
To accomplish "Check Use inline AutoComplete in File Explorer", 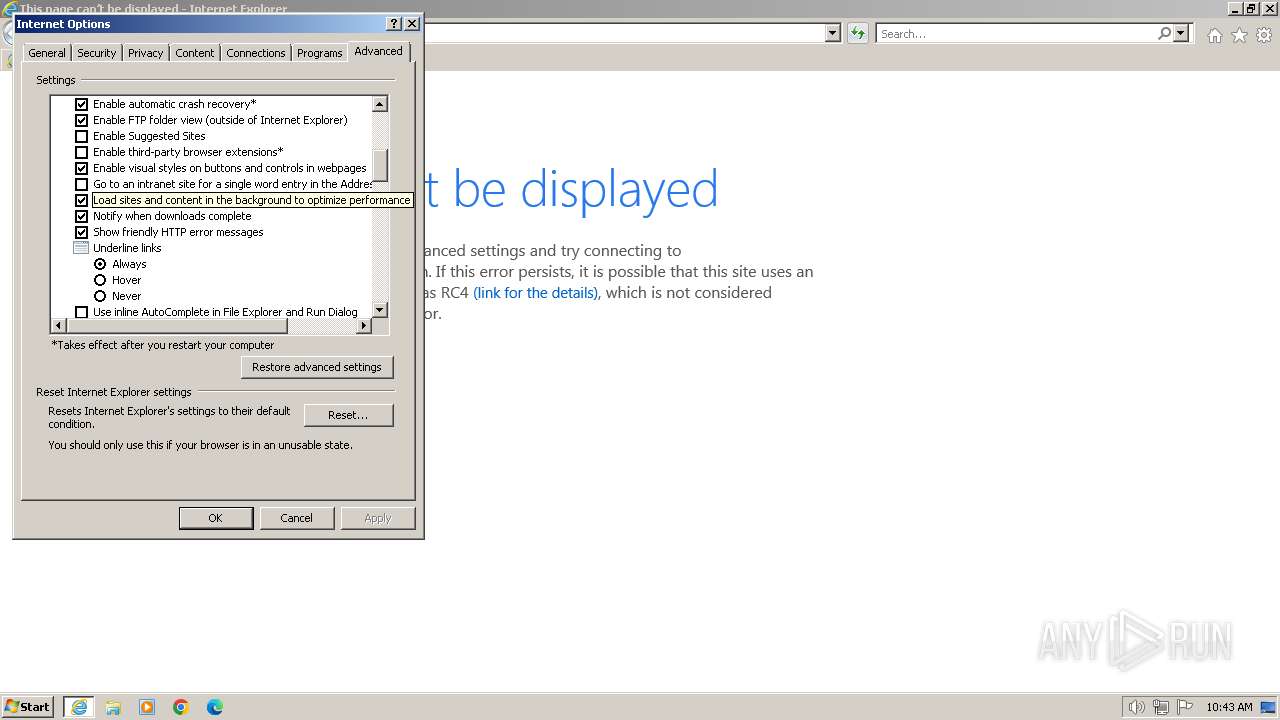I will (82, 312).
